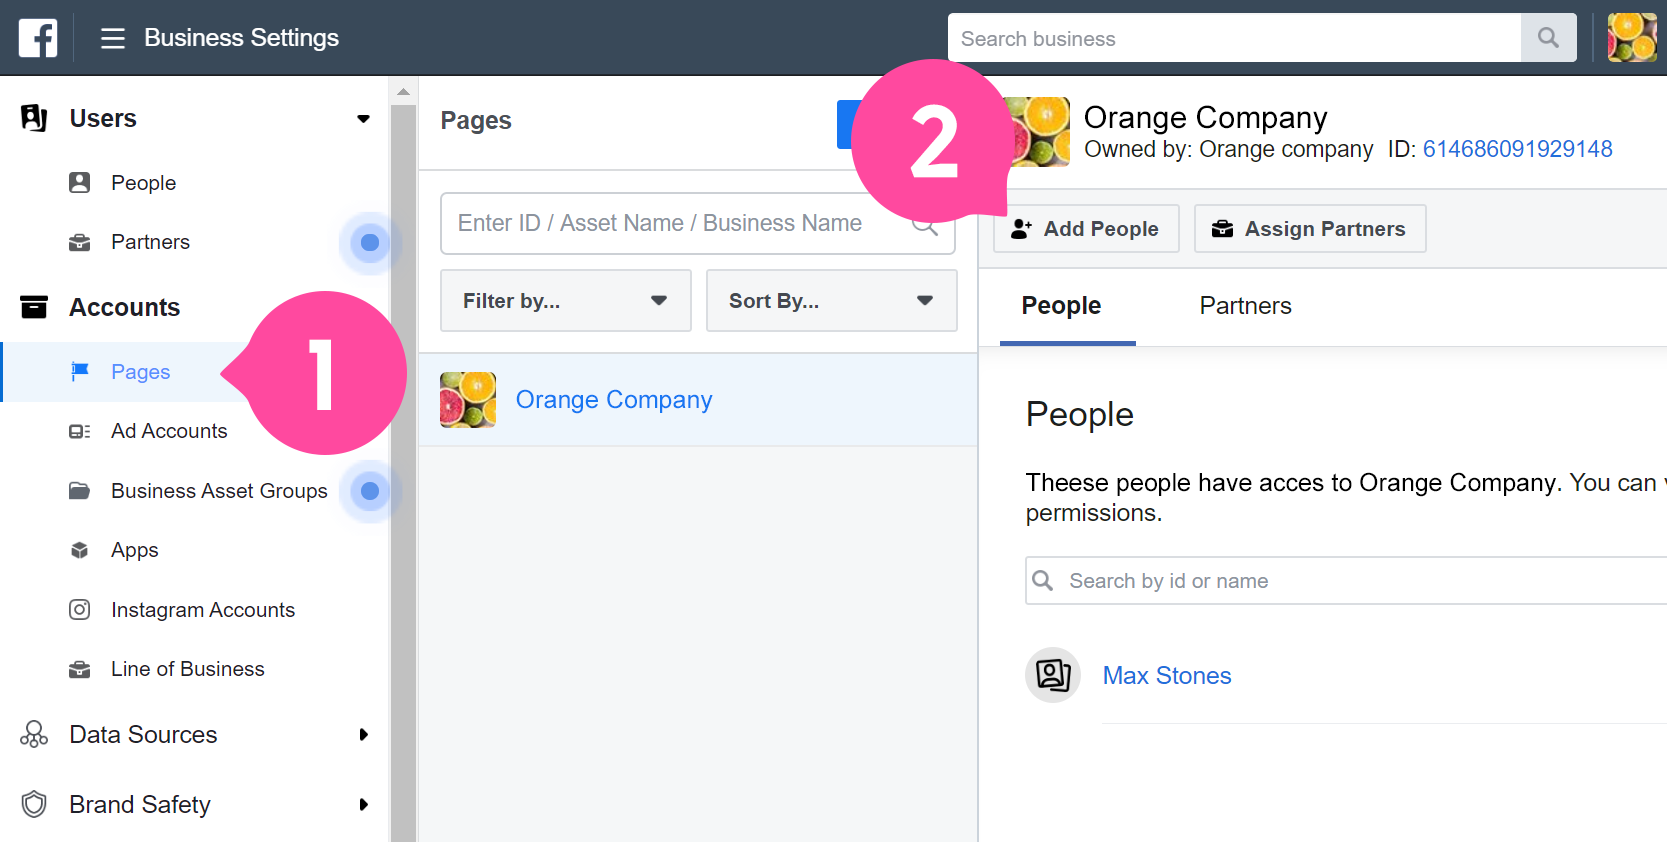The image size is (1667, 842).
Task: Click the Add People button
Action: pyautogui.click(x=1086, y=229)
